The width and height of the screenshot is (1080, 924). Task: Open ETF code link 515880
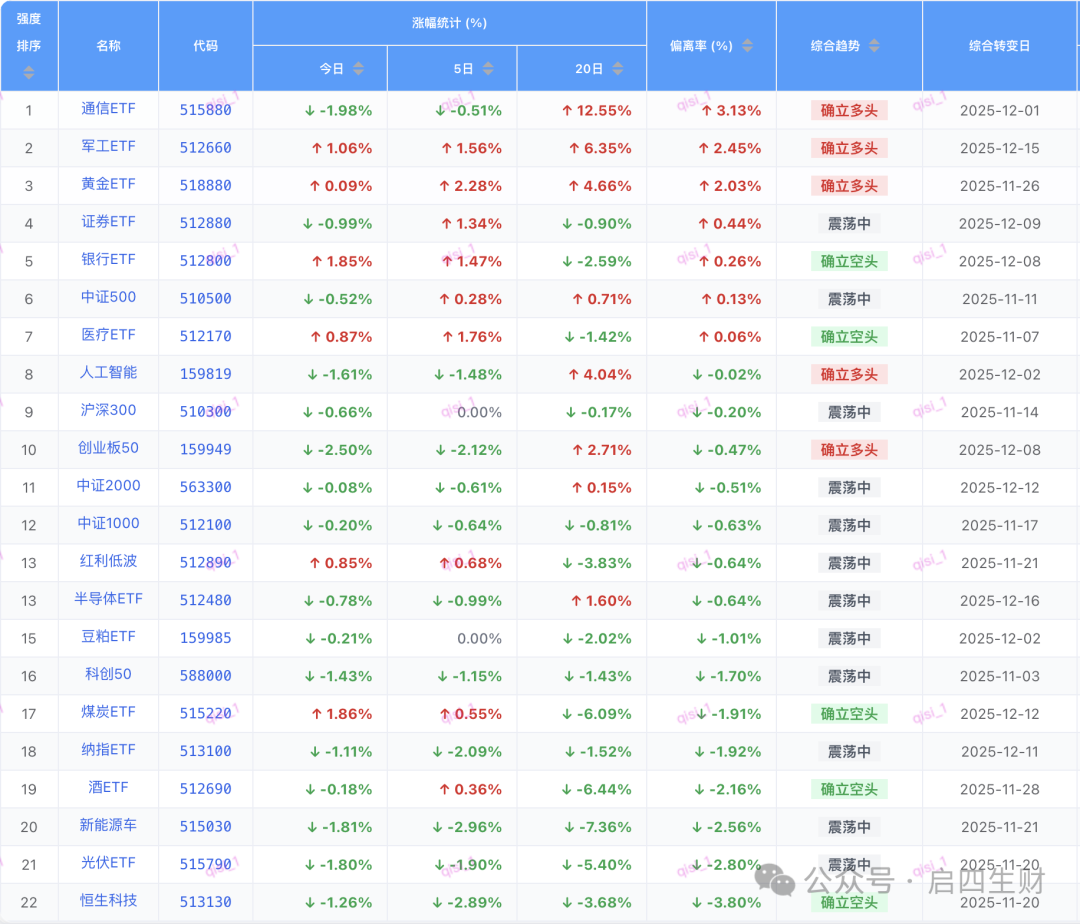205,109
